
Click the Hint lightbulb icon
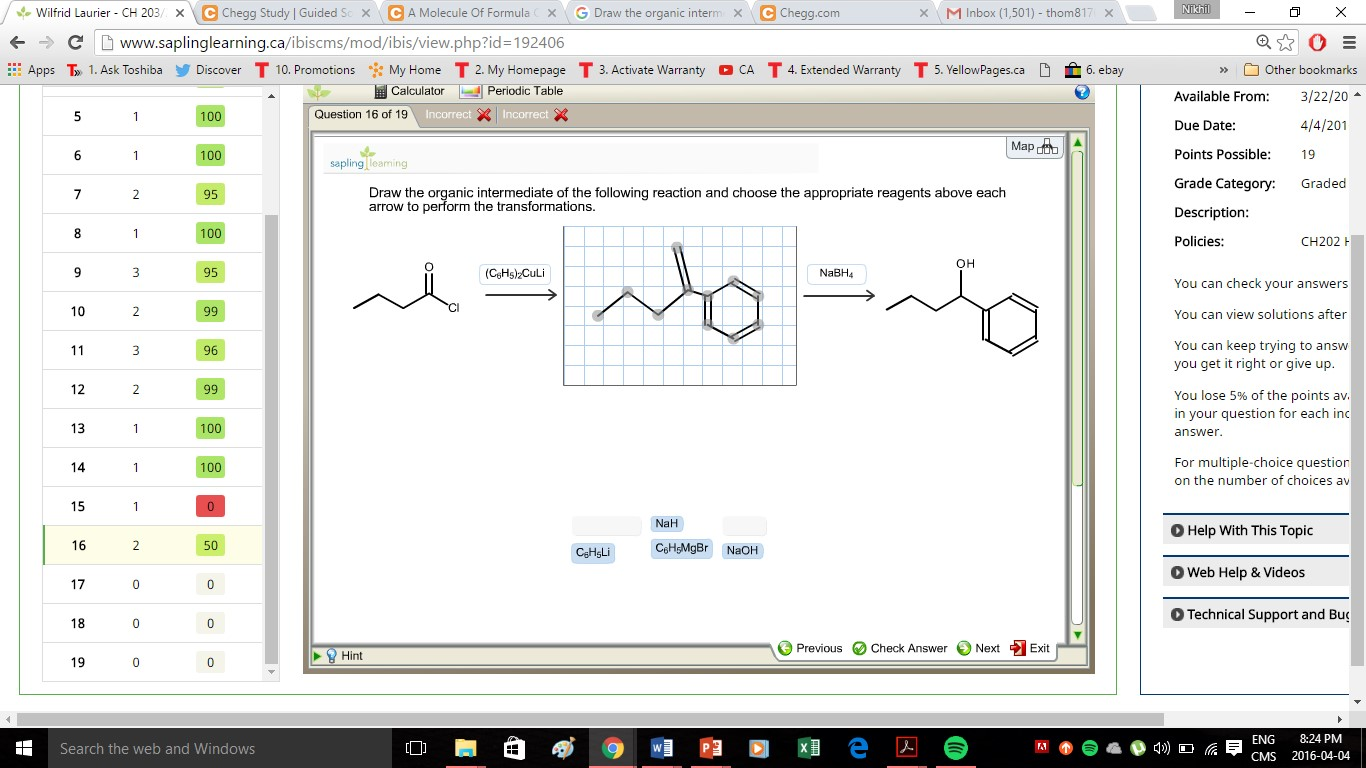click(334, 655)
